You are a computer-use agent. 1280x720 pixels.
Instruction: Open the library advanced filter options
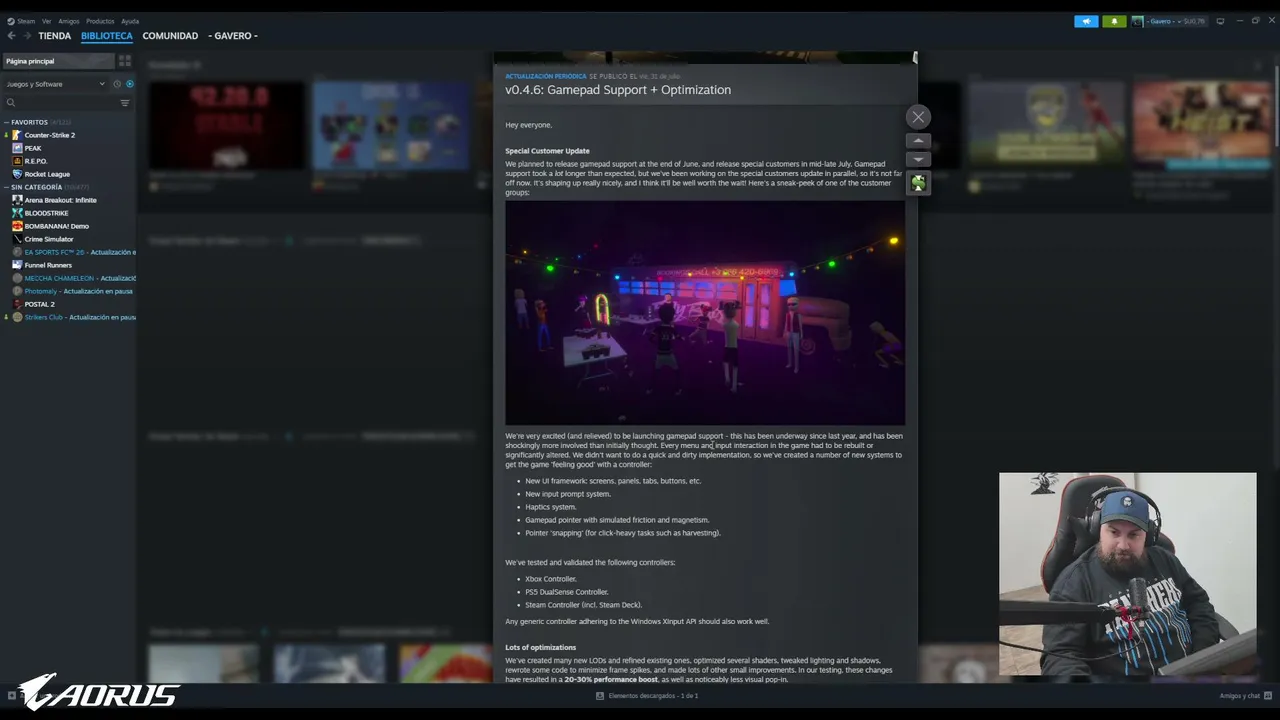click(x=125, y=103)
